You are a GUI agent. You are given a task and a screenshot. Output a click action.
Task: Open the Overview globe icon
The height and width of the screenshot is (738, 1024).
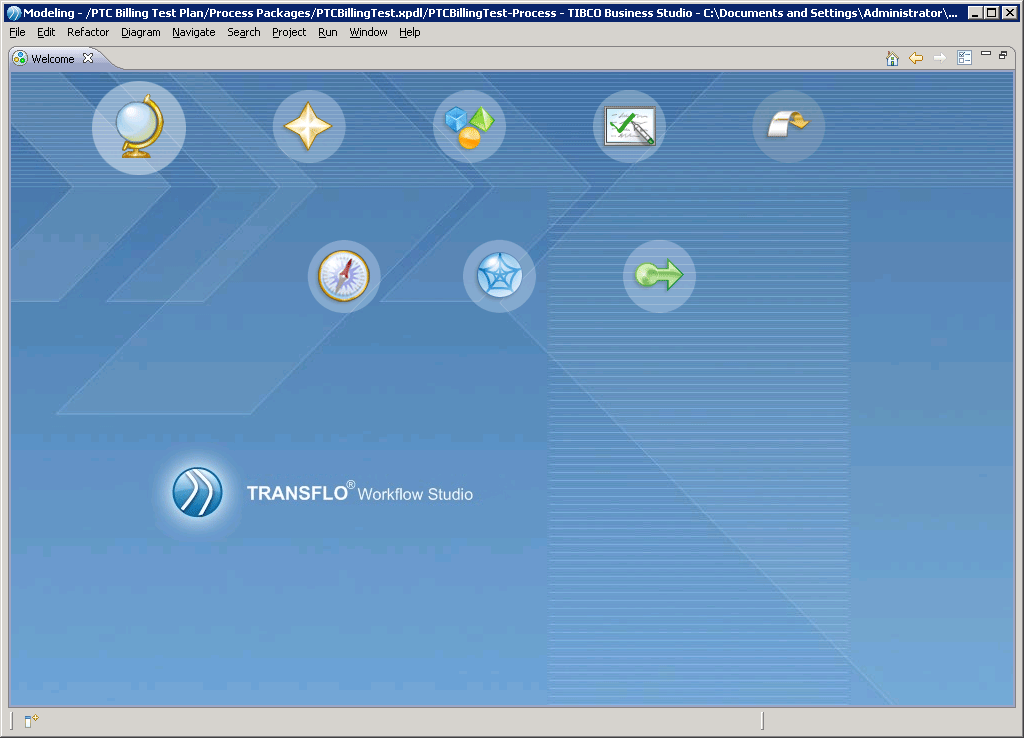point(138,127)
